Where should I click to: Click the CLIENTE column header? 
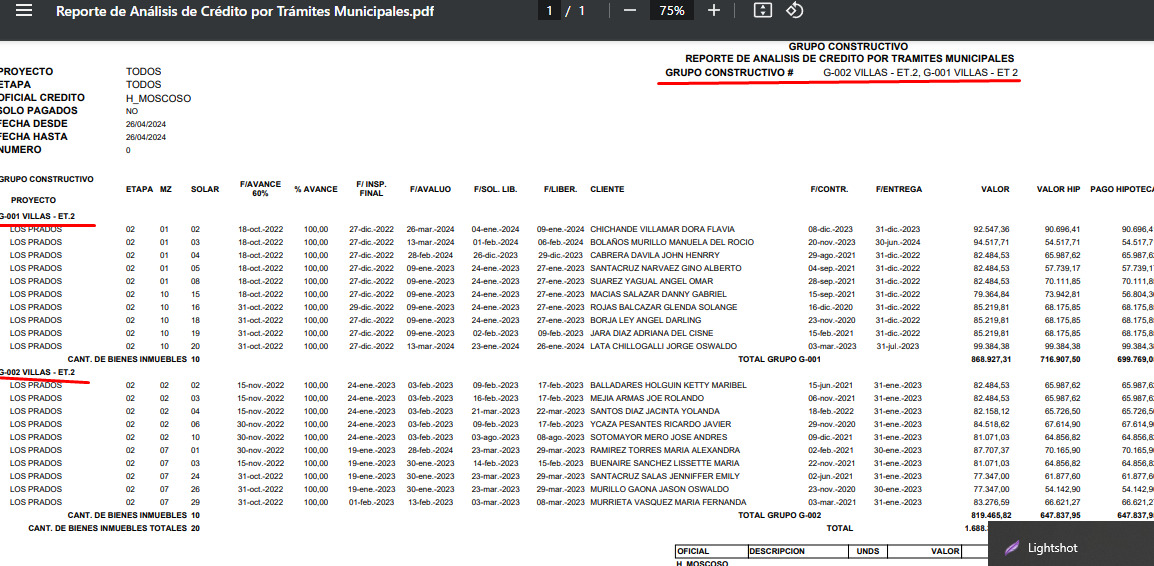click(x=607, y=189)
